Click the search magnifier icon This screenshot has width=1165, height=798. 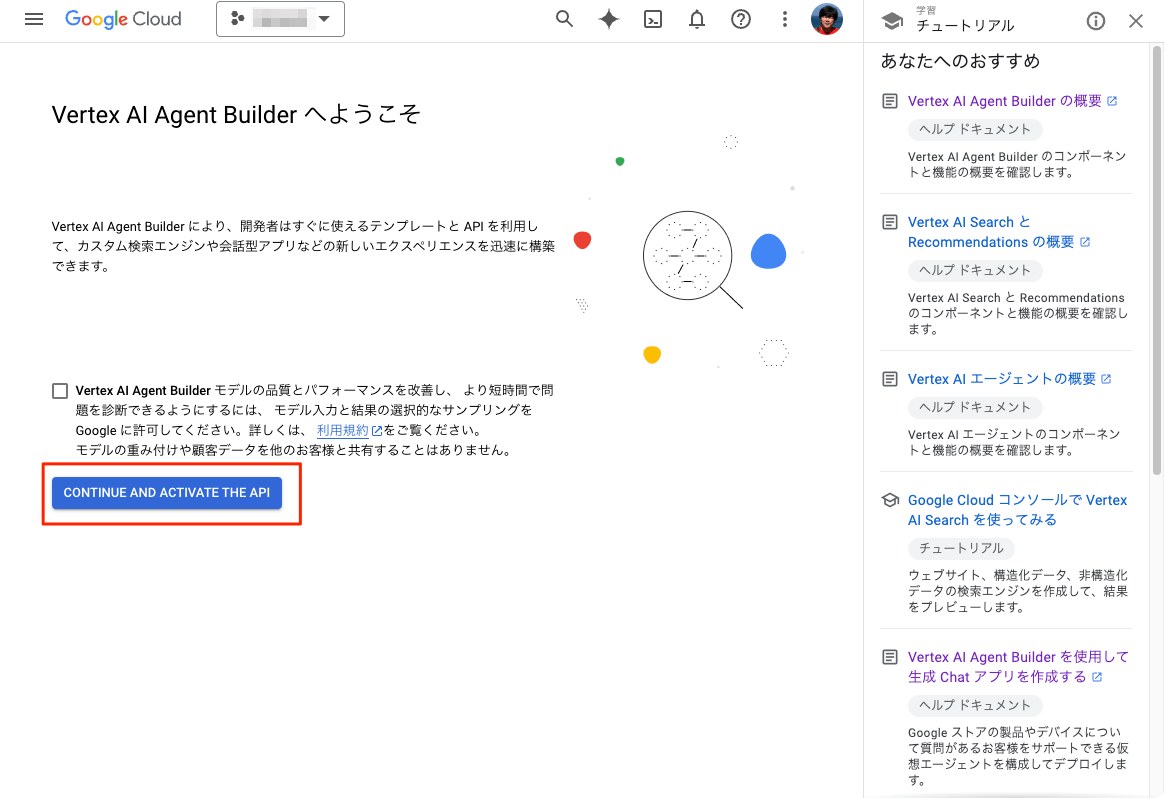pyautogui.click(x=565, y=19)
